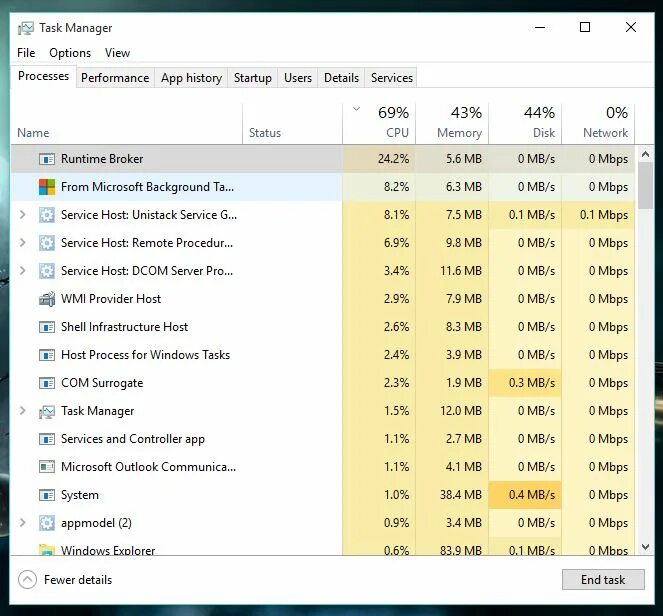The width and height of the screenshot is (663, 616).
Task: Click the Task Manager title bar icon
Action: (25, 28)
